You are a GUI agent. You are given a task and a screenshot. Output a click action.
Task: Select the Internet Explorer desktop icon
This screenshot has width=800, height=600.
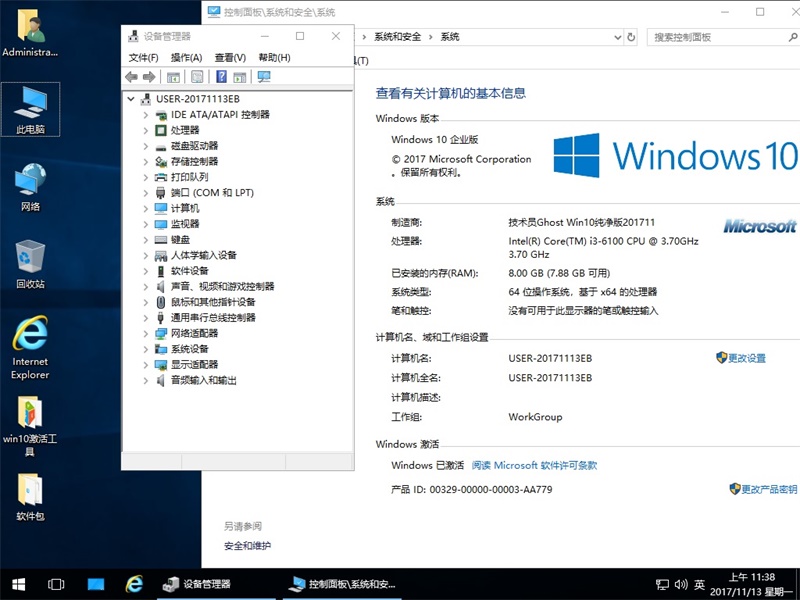pos(30,346)
